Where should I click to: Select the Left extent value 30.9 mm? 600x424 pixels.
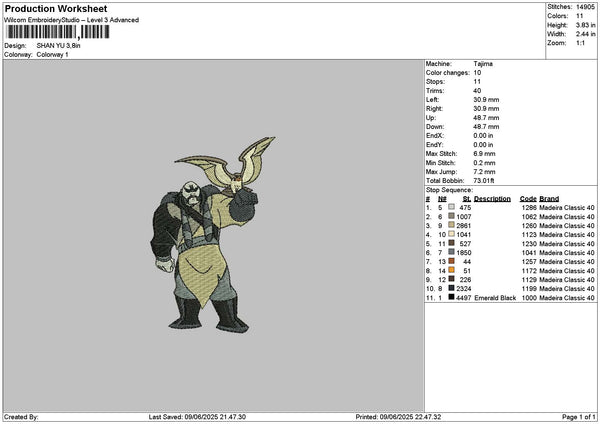(486, 100)
